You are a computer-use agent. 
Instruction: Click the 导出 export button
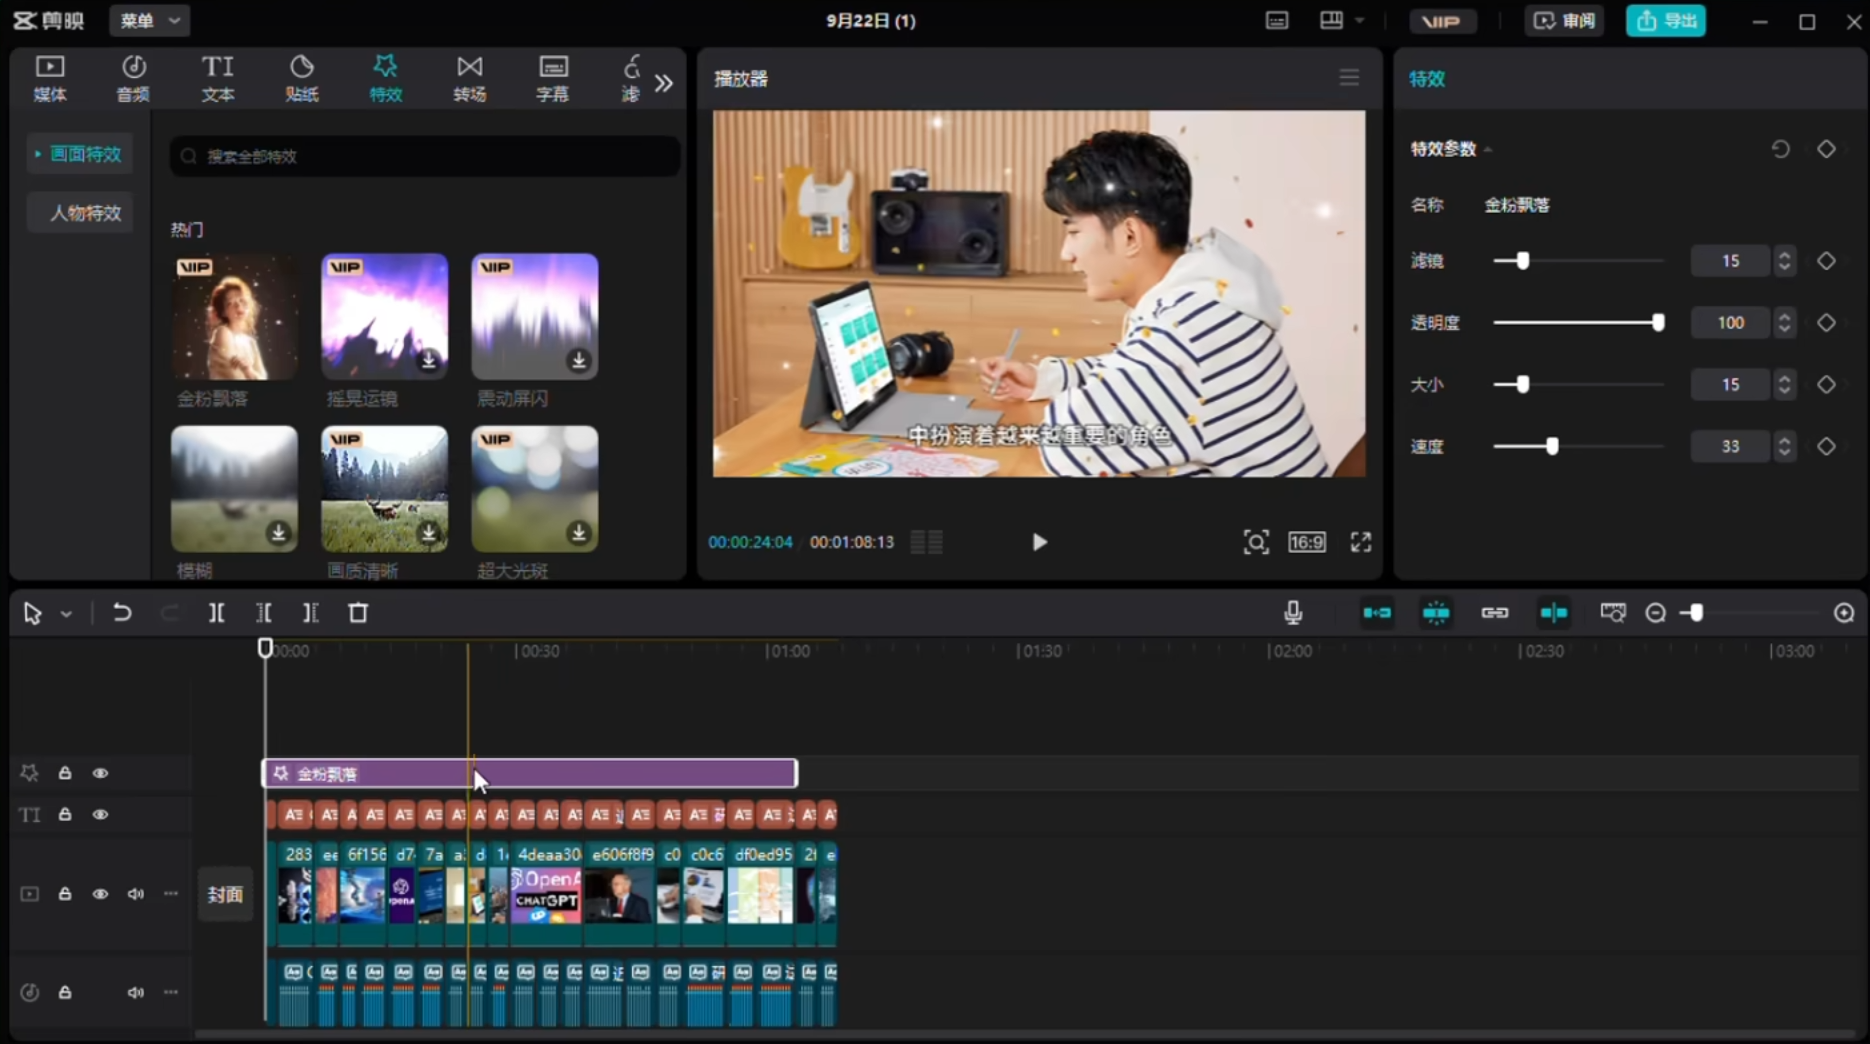point(1665,20)
